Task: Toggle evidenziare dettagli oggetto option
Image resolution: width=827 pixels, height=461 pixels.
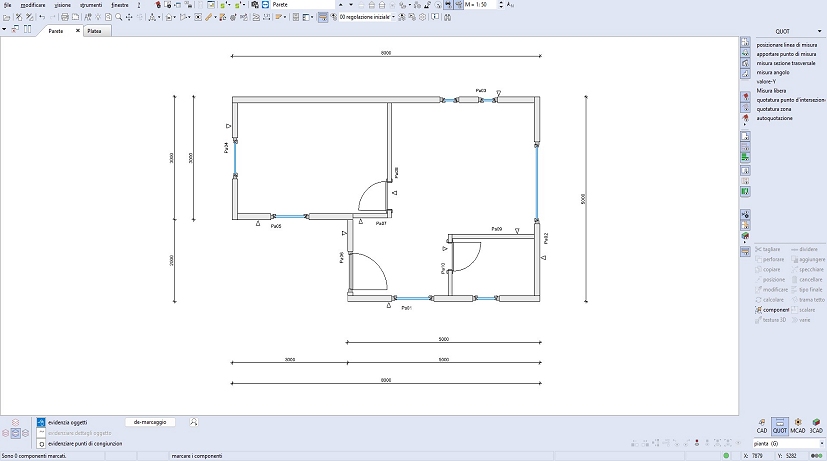Action: (41, 433)
